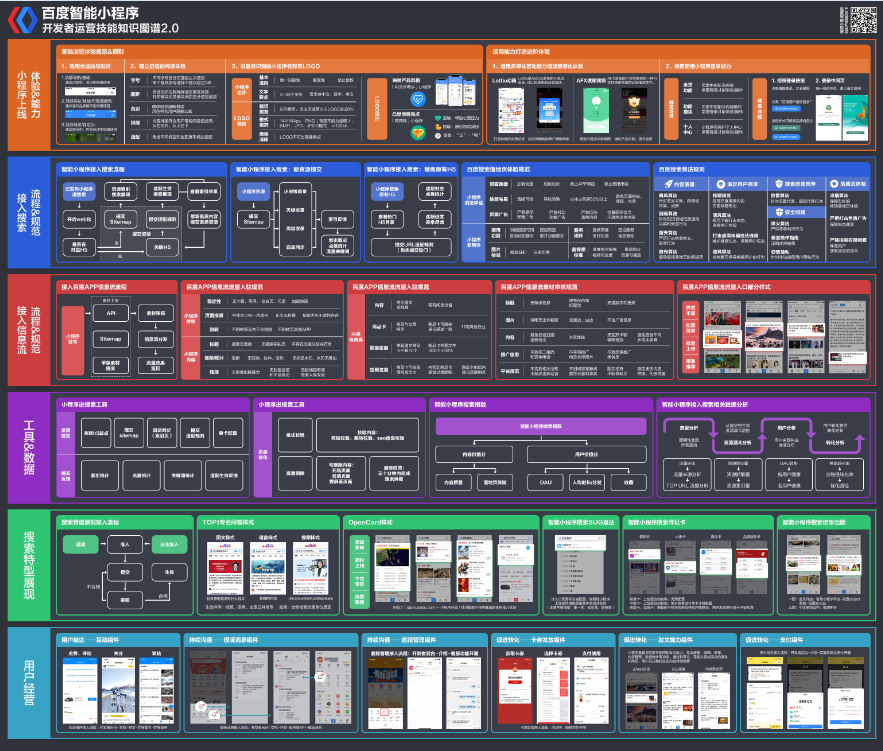Open the 图文样式 sample screenshot

coord(225,569)
